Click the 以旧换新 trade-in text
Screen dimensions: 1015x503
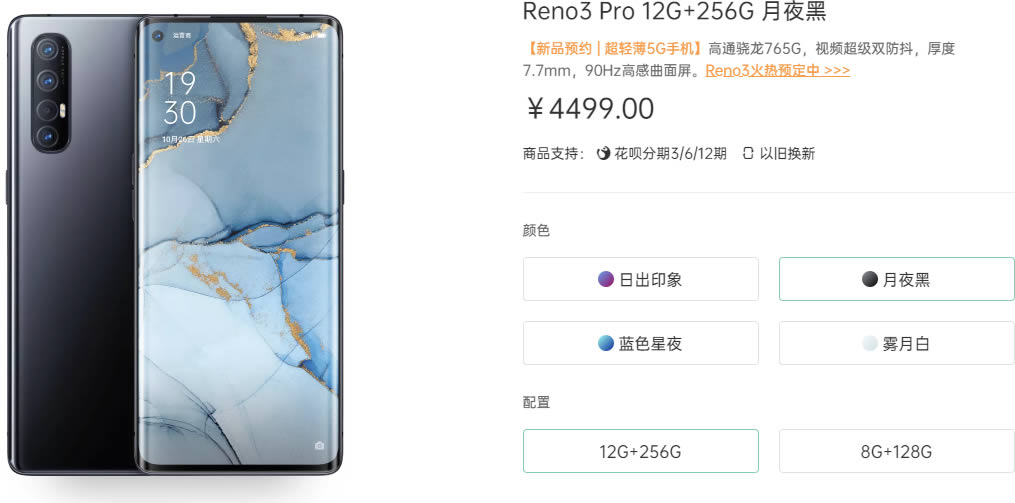coord(787,154)
